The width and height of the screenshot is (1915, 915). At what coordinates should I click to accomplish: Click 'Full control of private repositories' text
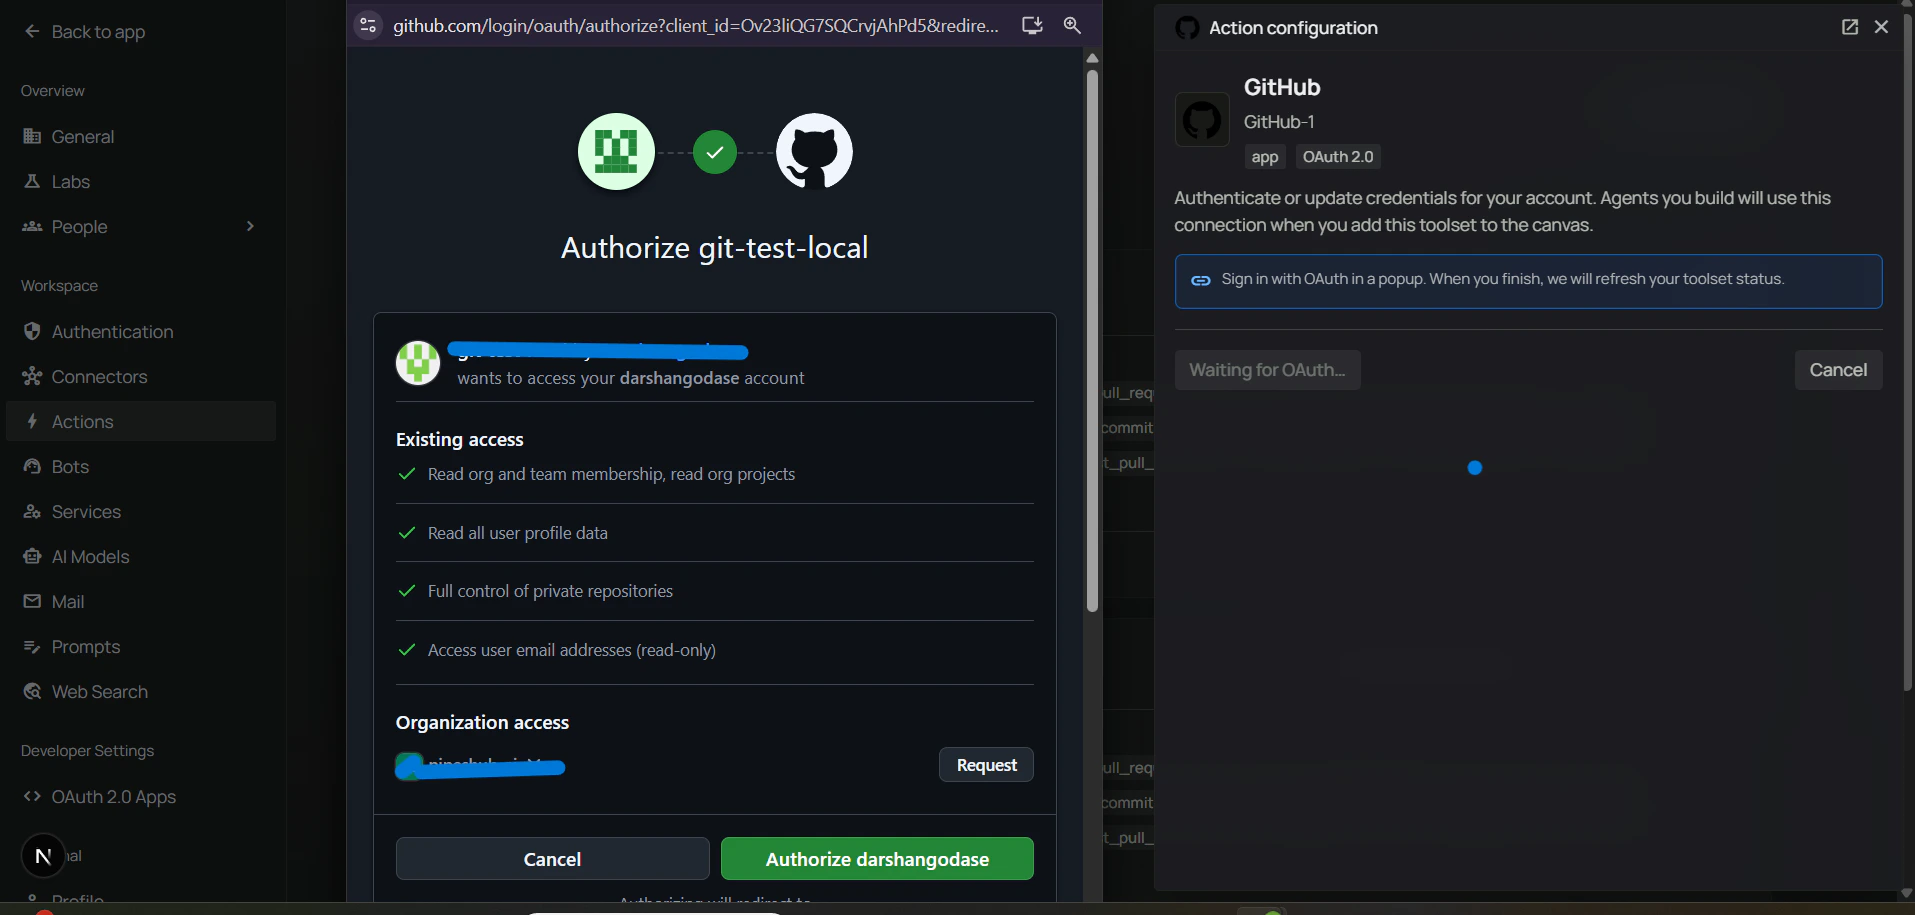(550, 591)
